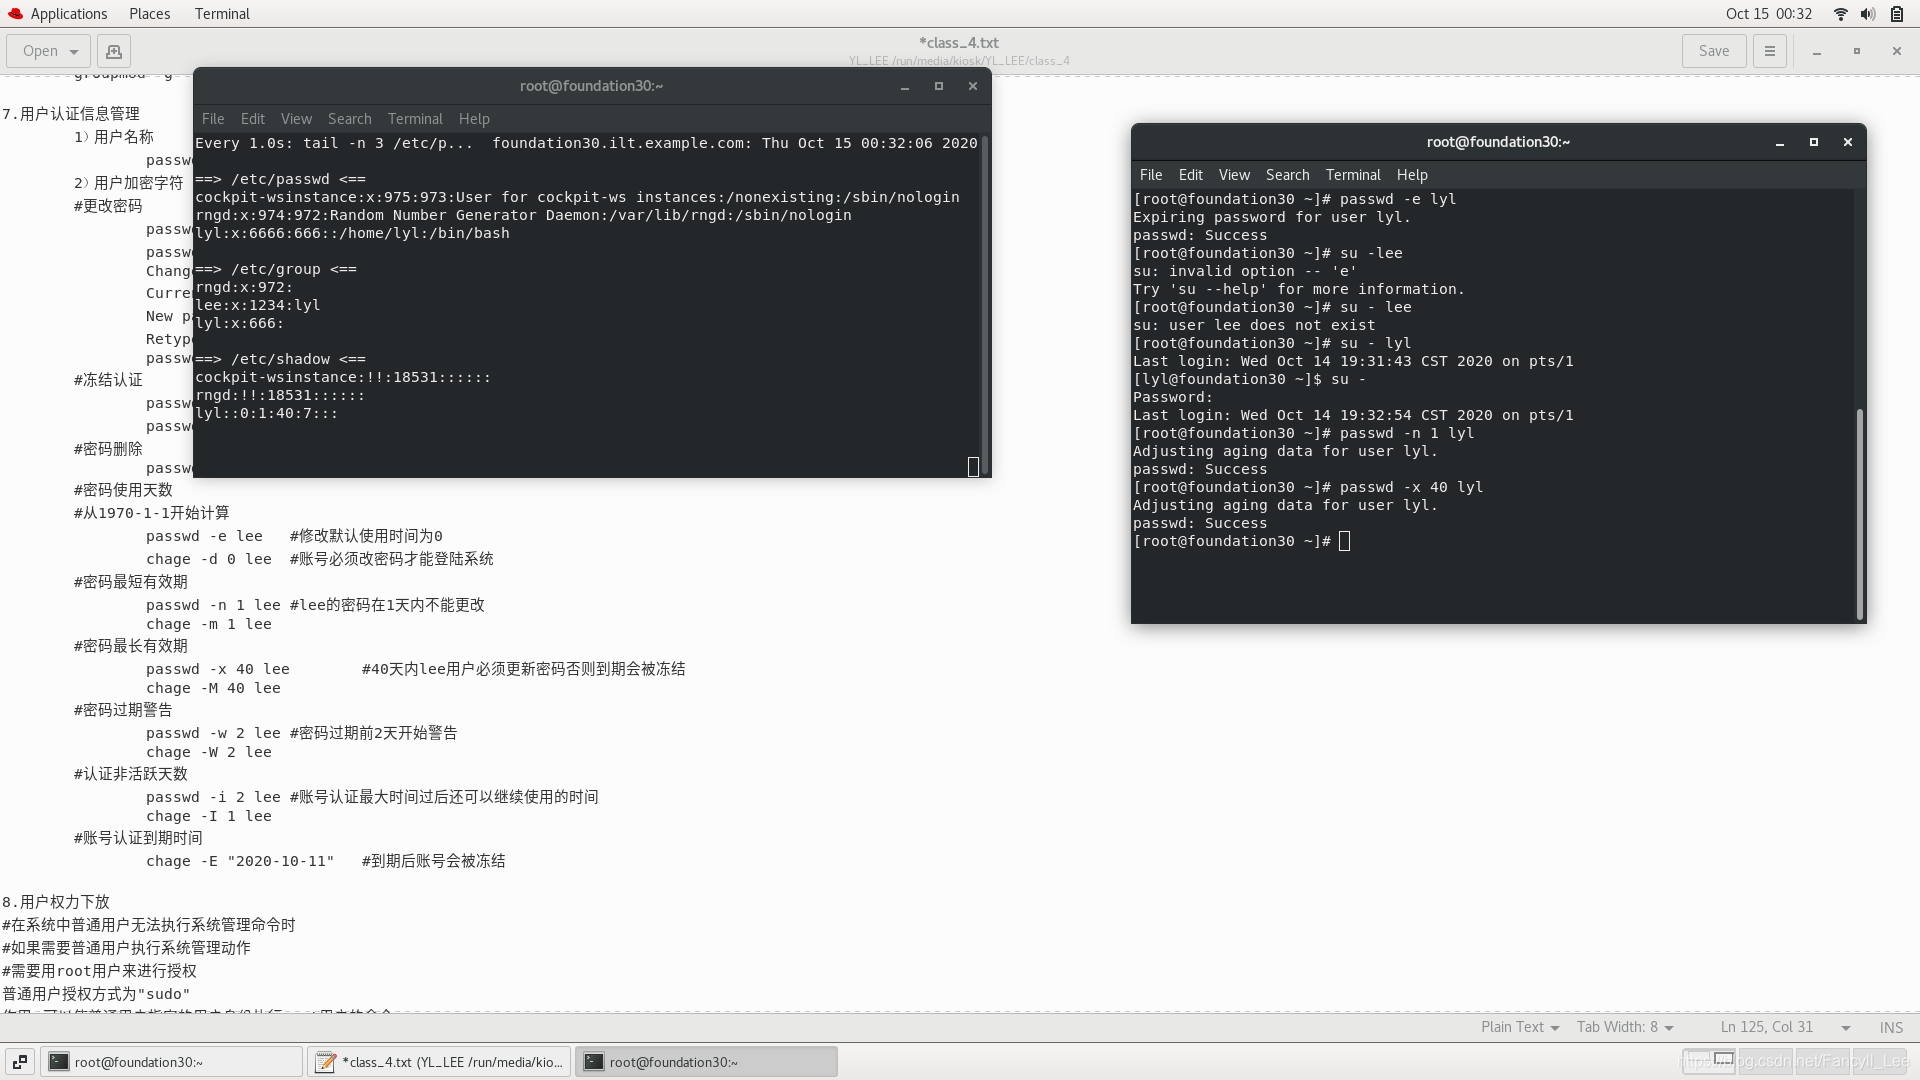Open the line/column position dropdown arrow
This screenshot has width=1920, height=1080.
click(x=1845, y=1028)
